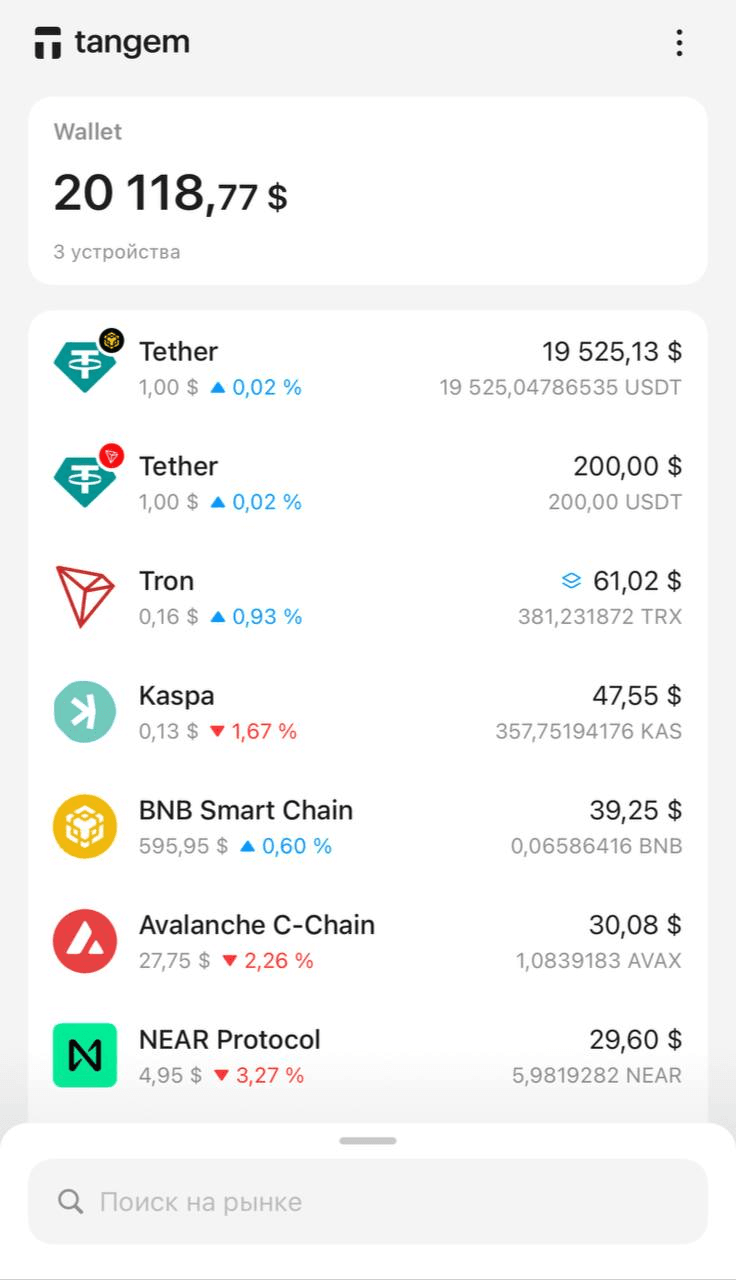Focus the 'Поиск на рынке' search field
The width and height of the screenshot is (736, 1280).
[368, 1201]
